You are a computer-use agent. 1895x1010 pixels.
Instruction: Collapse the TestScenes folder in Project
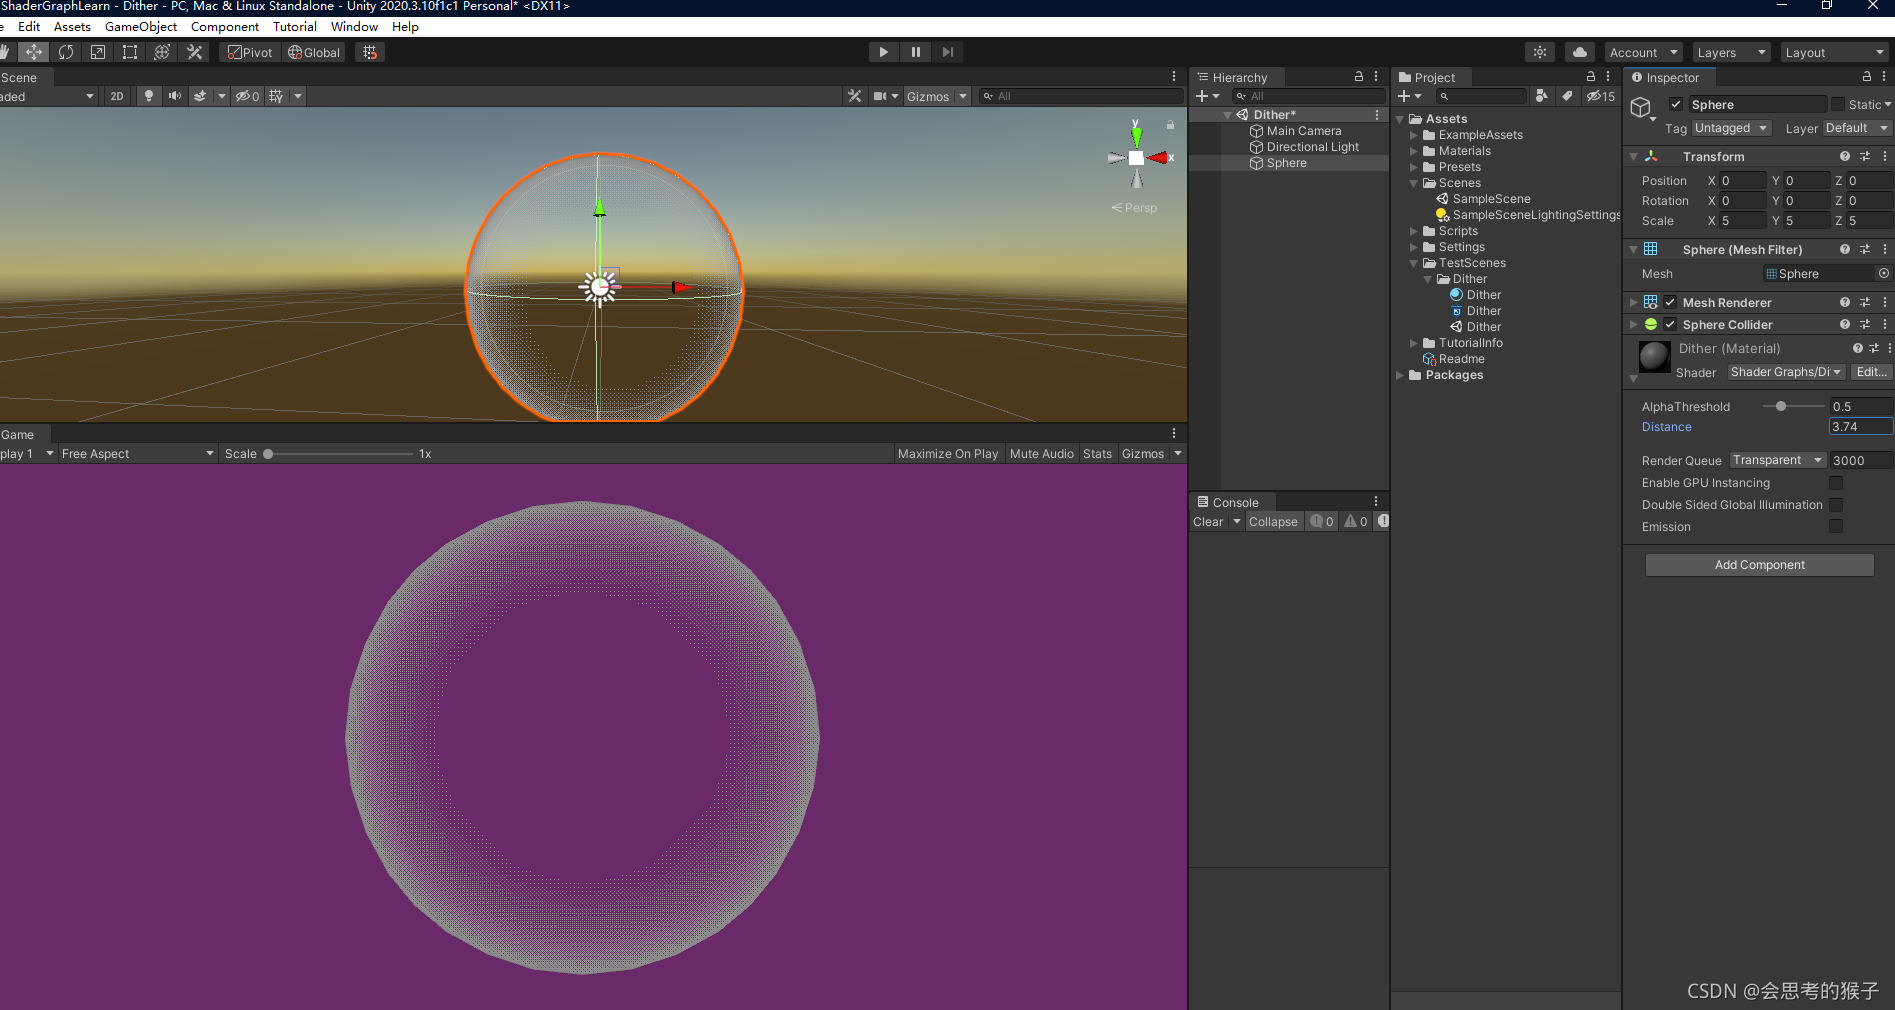click(x=1412, y=263)
